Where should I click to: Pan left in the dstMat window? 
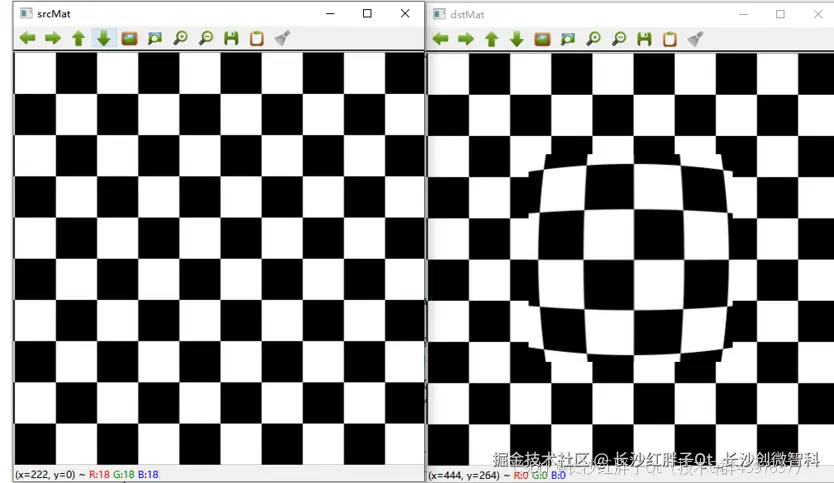click(441, 39)
